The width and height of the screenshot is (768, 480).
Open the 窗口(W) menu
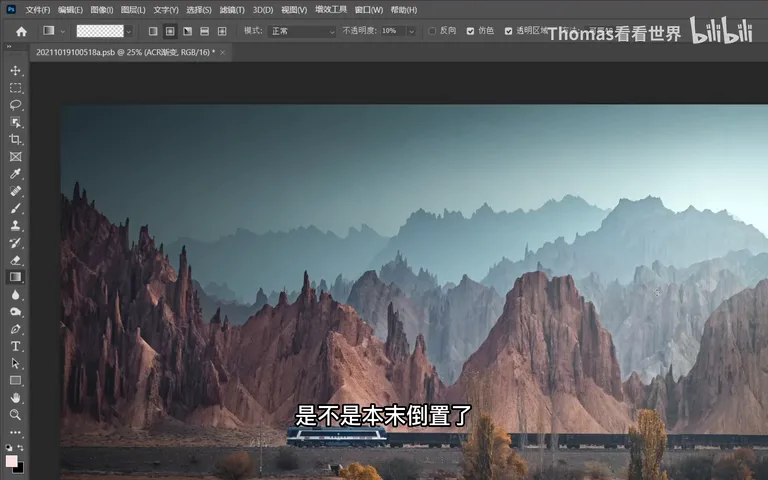[x=368, y=10]
